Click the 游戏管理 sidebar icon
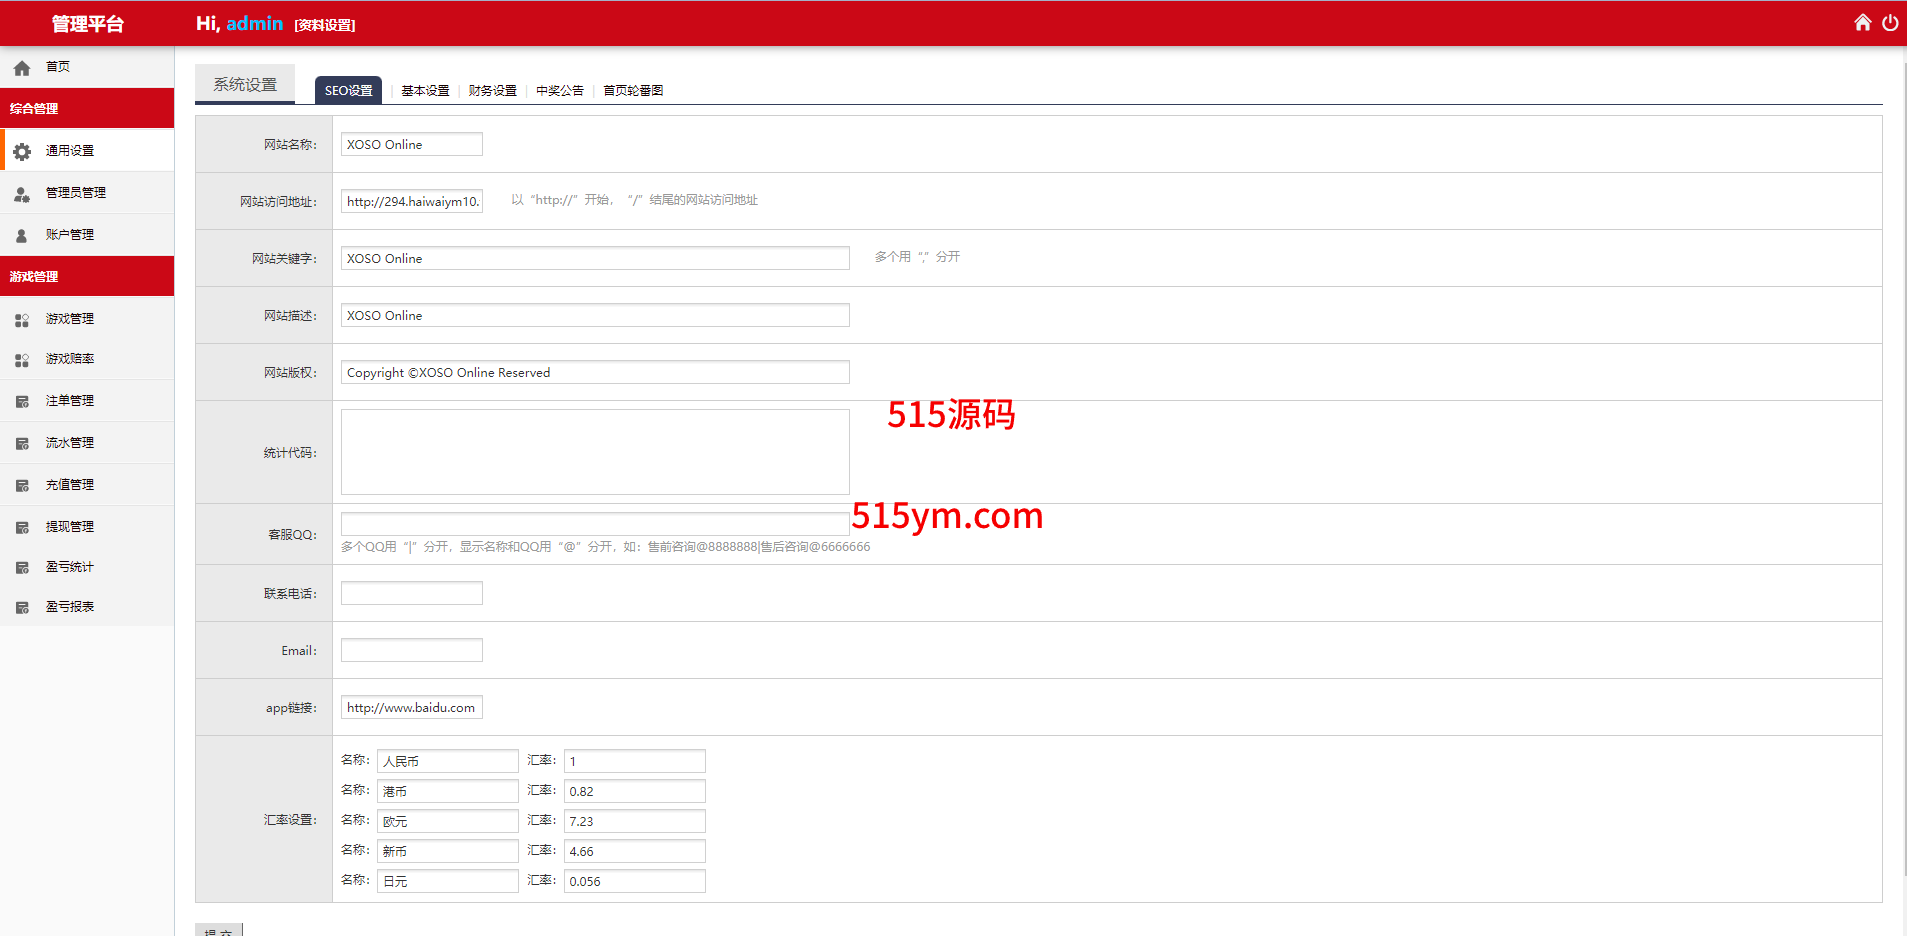Viewport: 1907px width, 936px height. pyautogui.click(x=22, y=320)
